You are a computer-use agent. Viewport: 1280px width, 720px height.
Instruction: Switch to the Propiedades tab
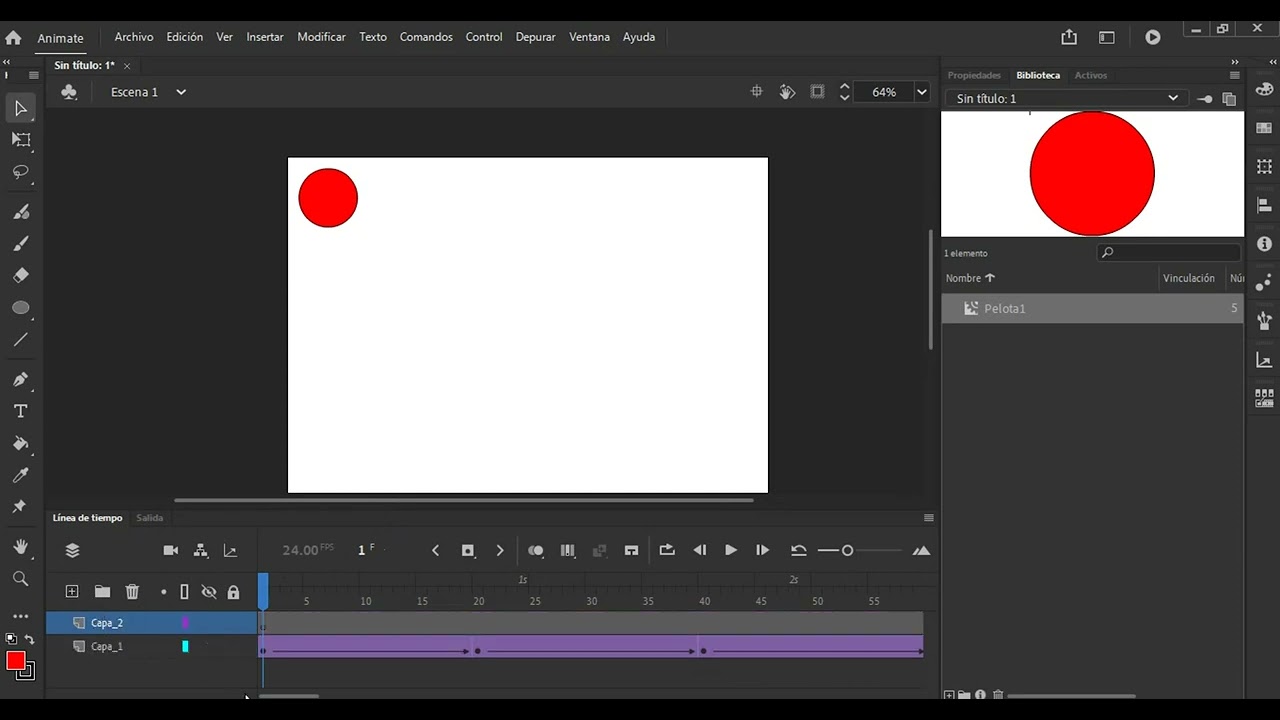[974, 75]
